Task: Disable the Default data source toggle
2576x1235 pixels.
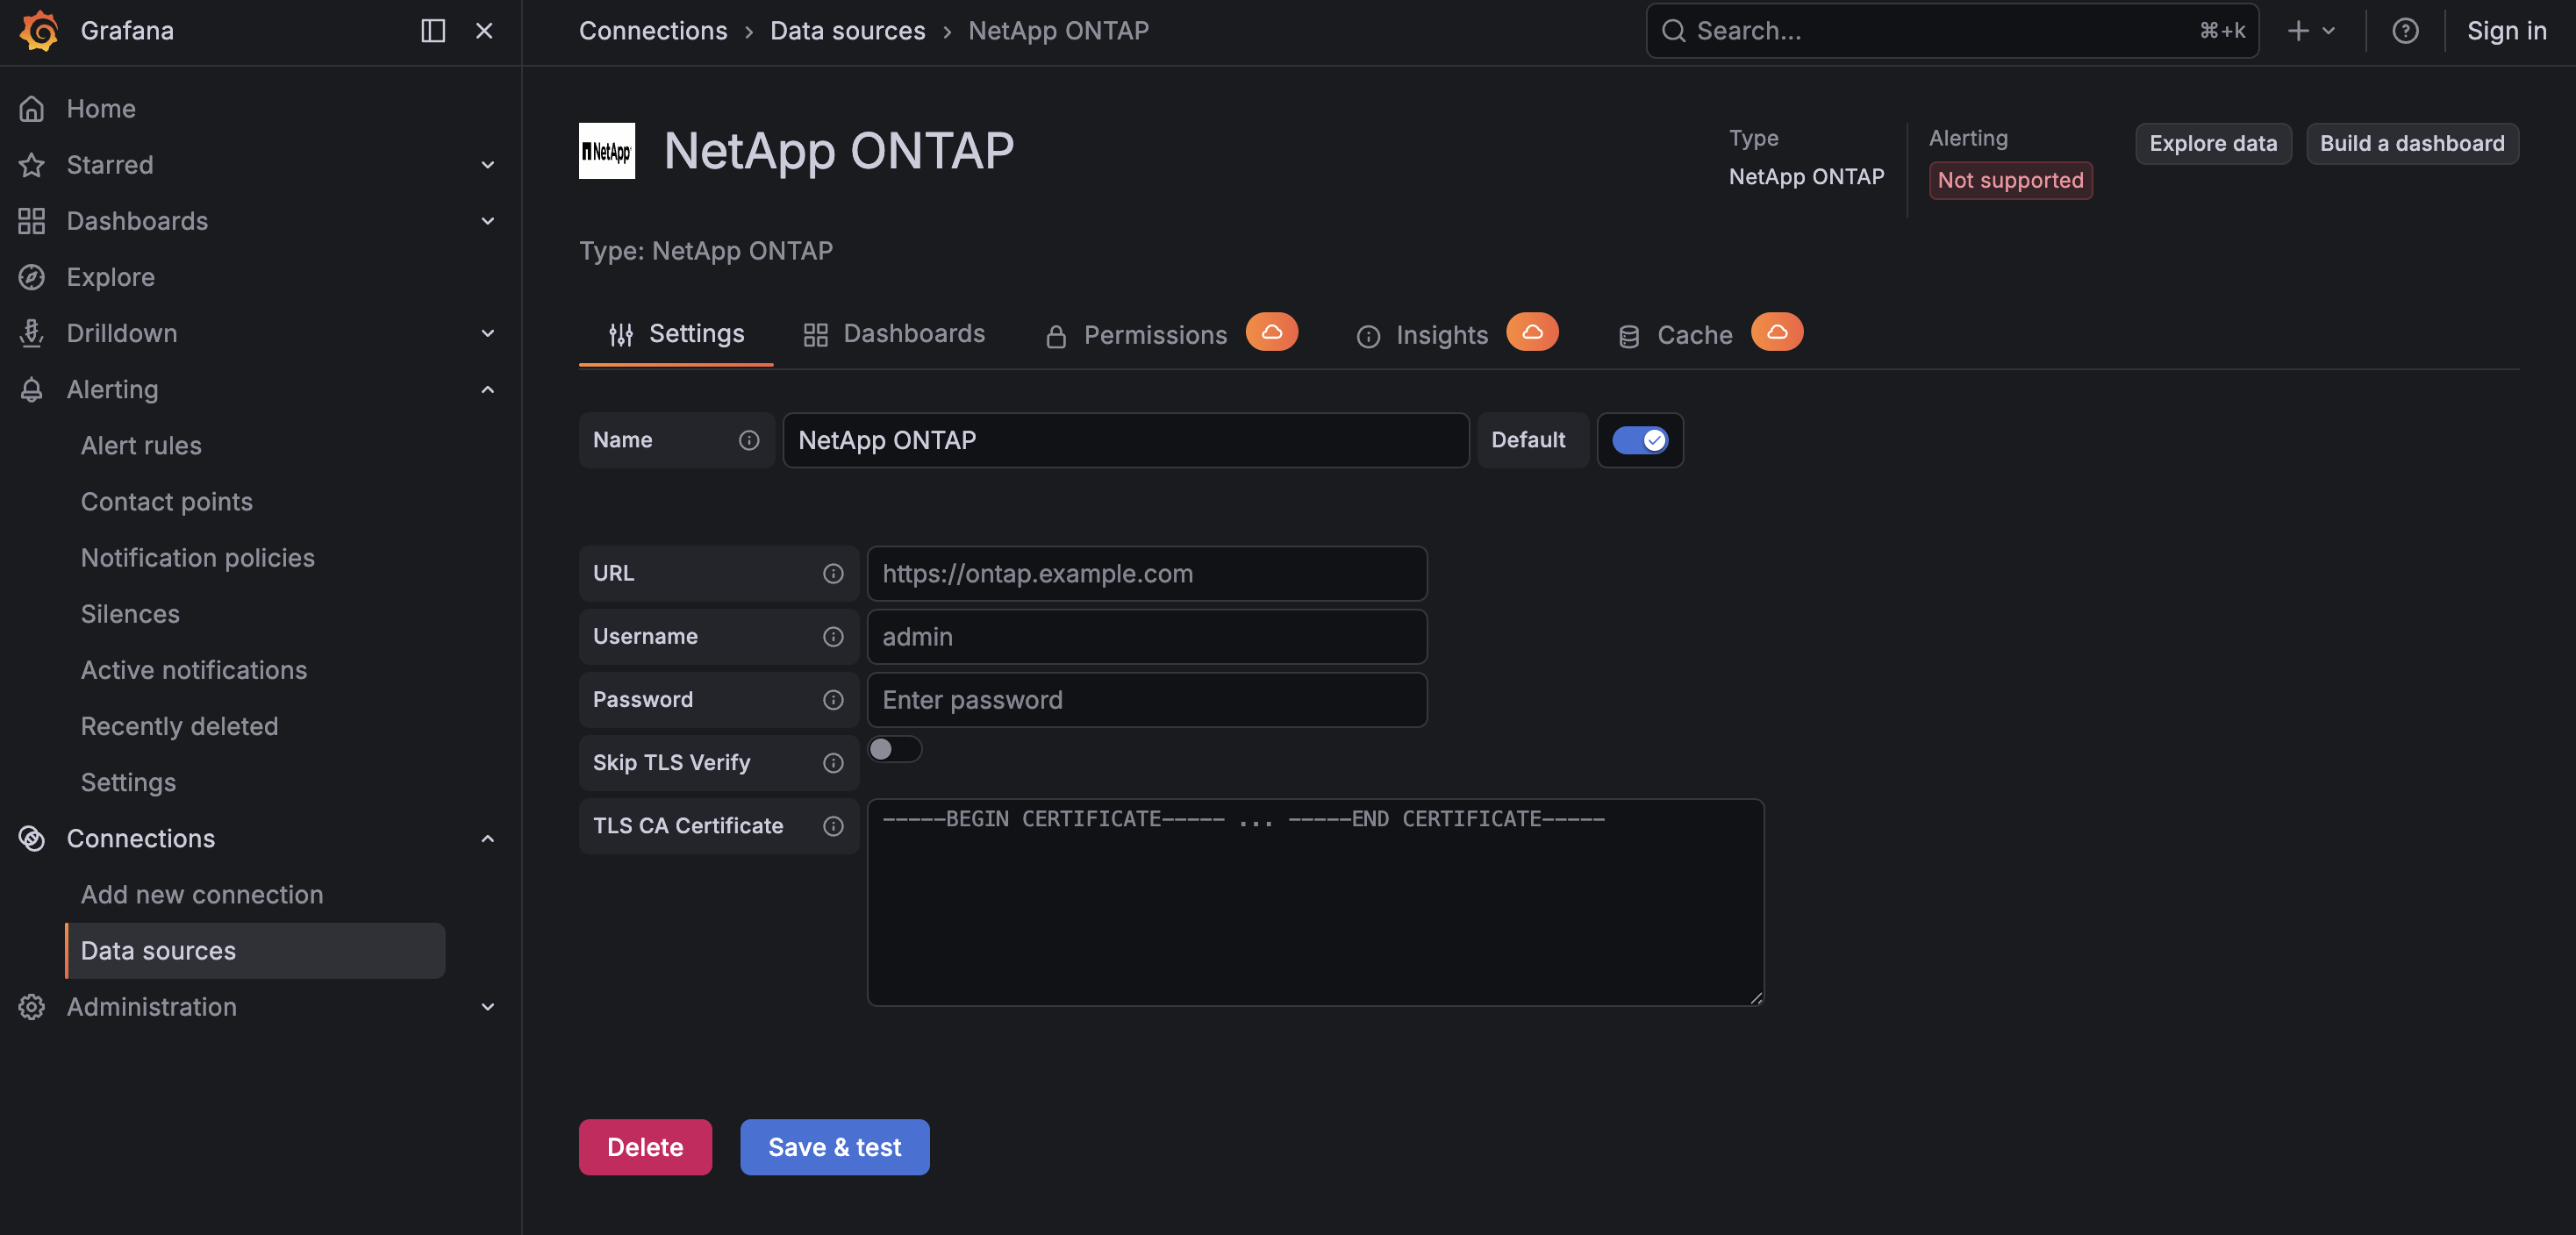Action: coord(1640,440)
